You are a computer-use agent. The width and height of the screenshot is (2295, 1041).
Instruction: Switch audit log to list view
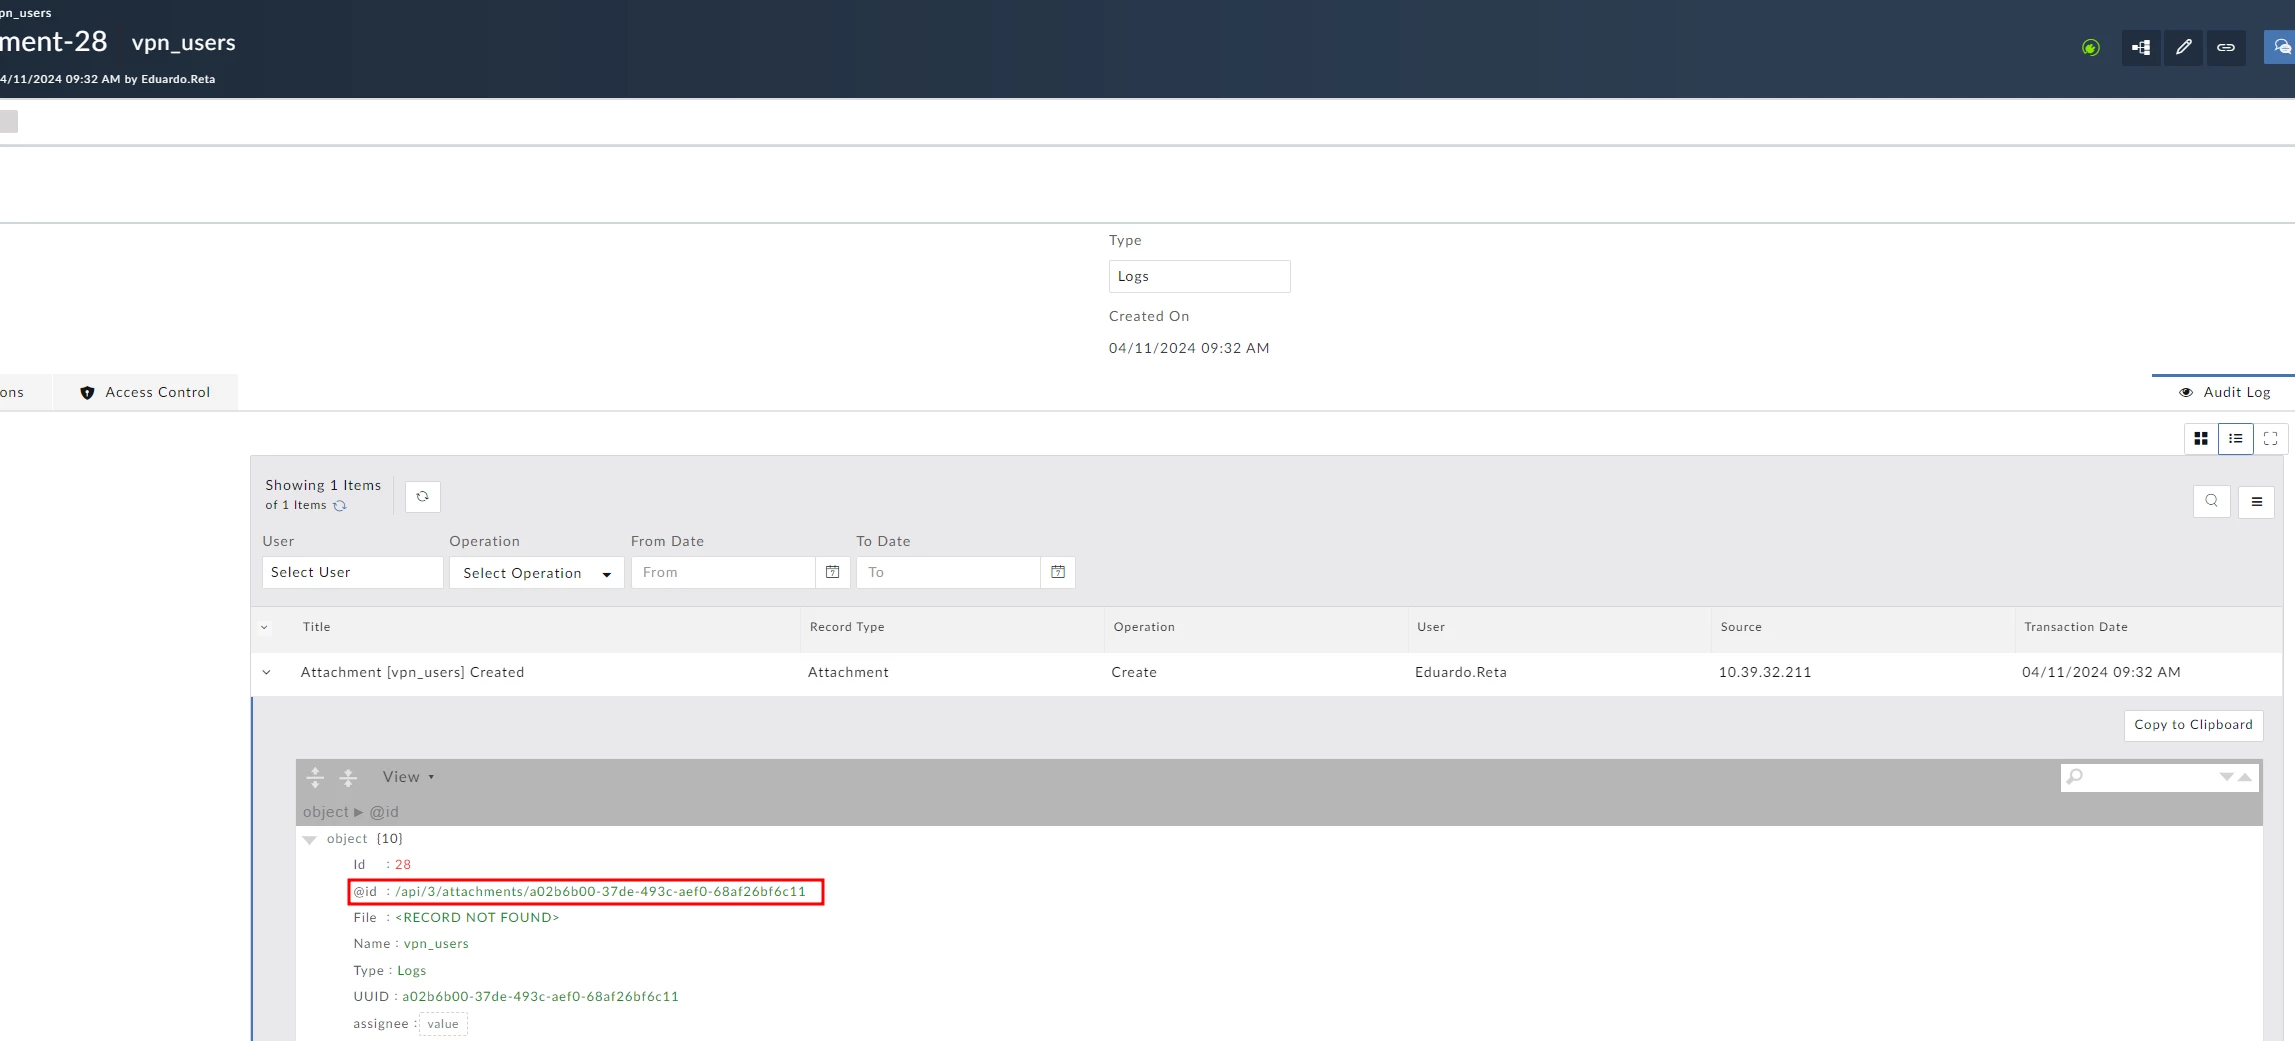[x=2235, y=438]
